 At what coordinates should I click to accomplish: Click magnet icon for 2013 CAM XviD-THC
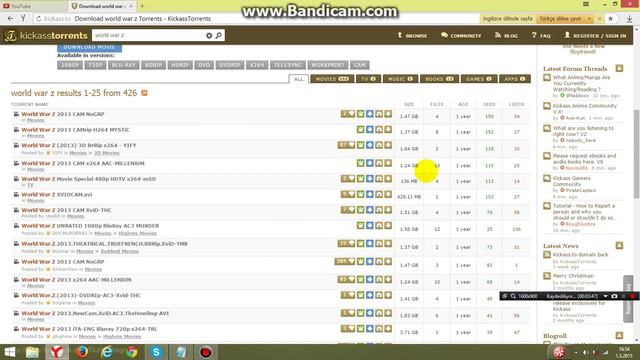tap(379, 210)
